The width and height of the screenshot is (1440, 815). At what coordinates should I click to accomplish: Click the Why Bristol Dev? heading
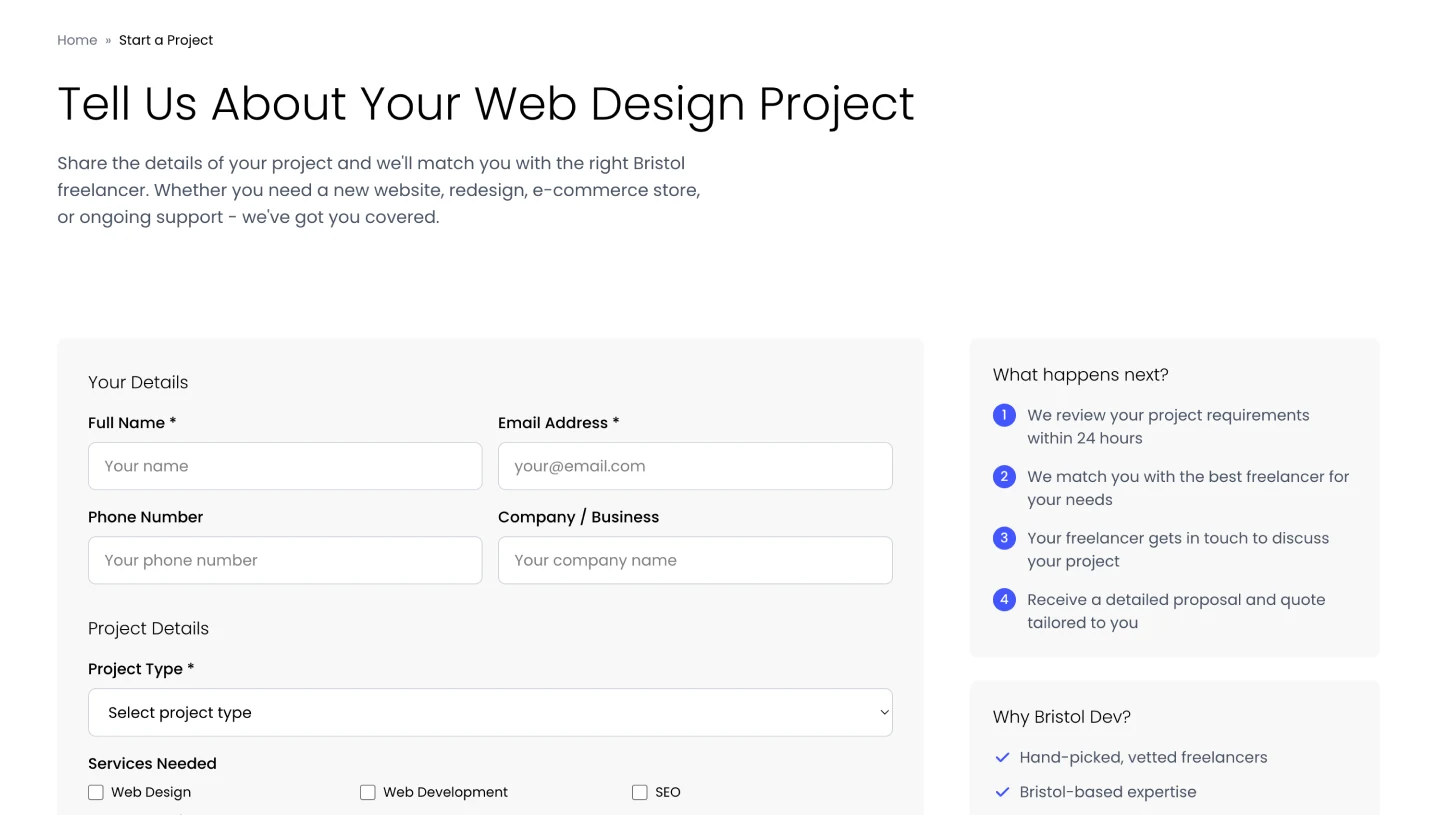[x=1061, y=717]
